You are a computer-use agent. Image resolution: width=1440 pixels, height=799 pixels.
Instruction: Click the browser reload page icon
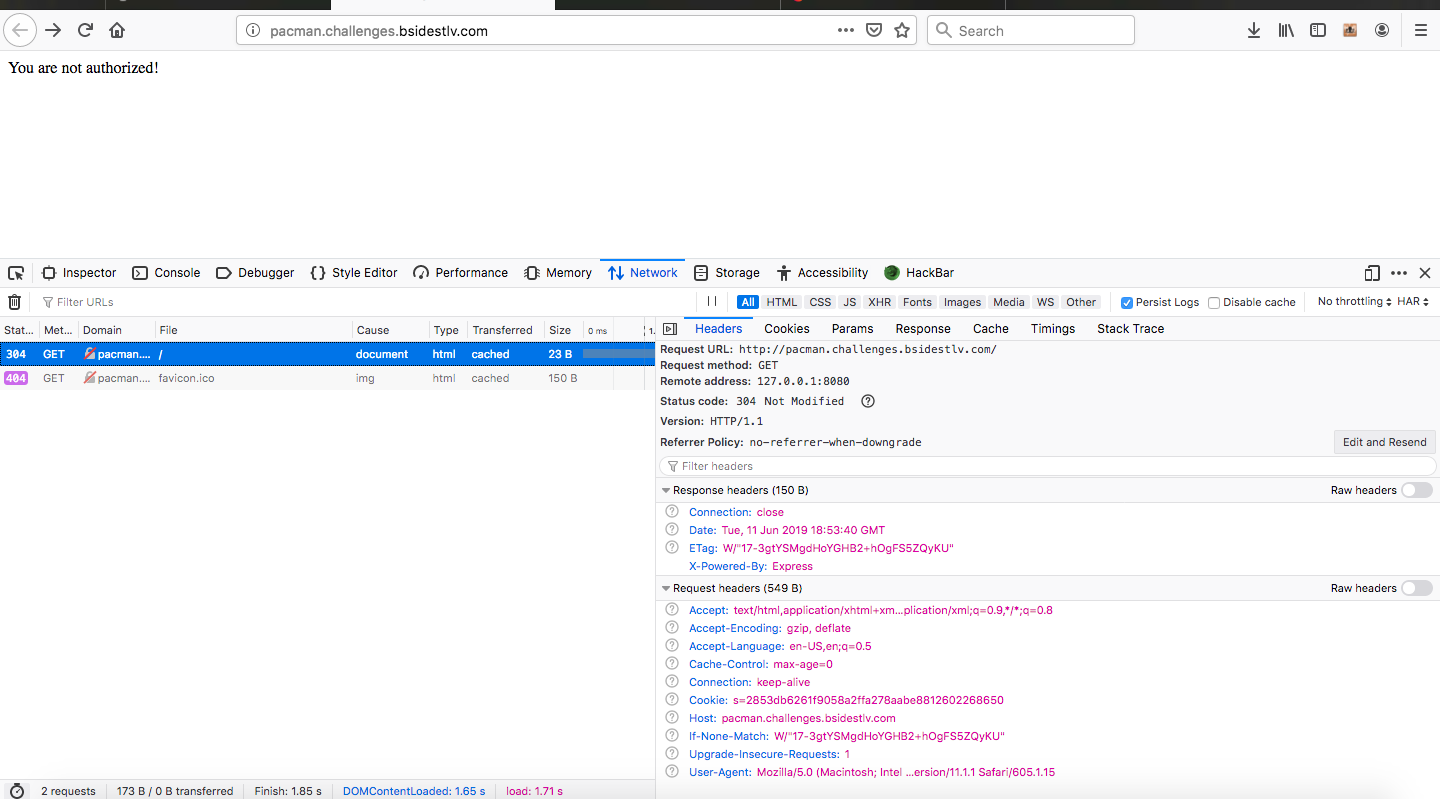pyautogui.click(x=85, y=30)
